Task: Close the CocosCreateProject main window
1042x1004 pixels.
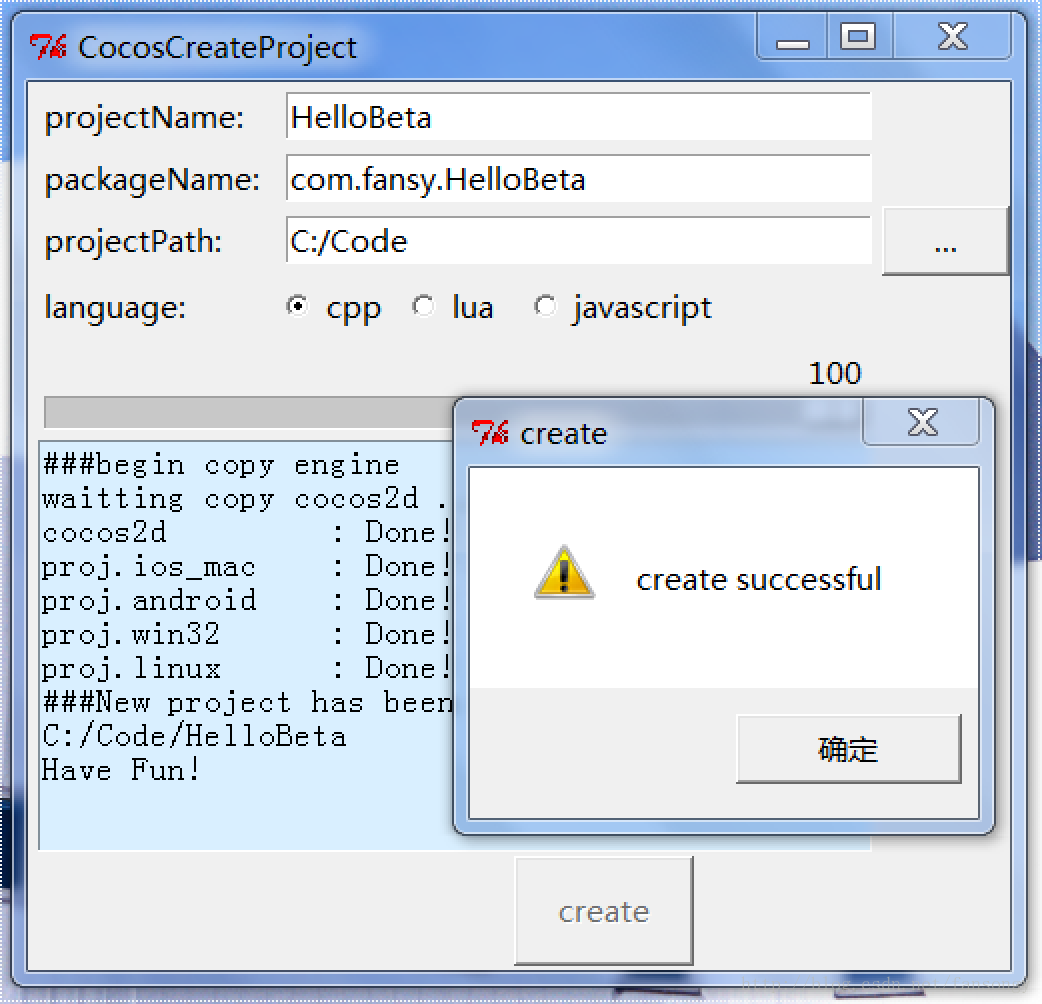Action: point(952,37)
